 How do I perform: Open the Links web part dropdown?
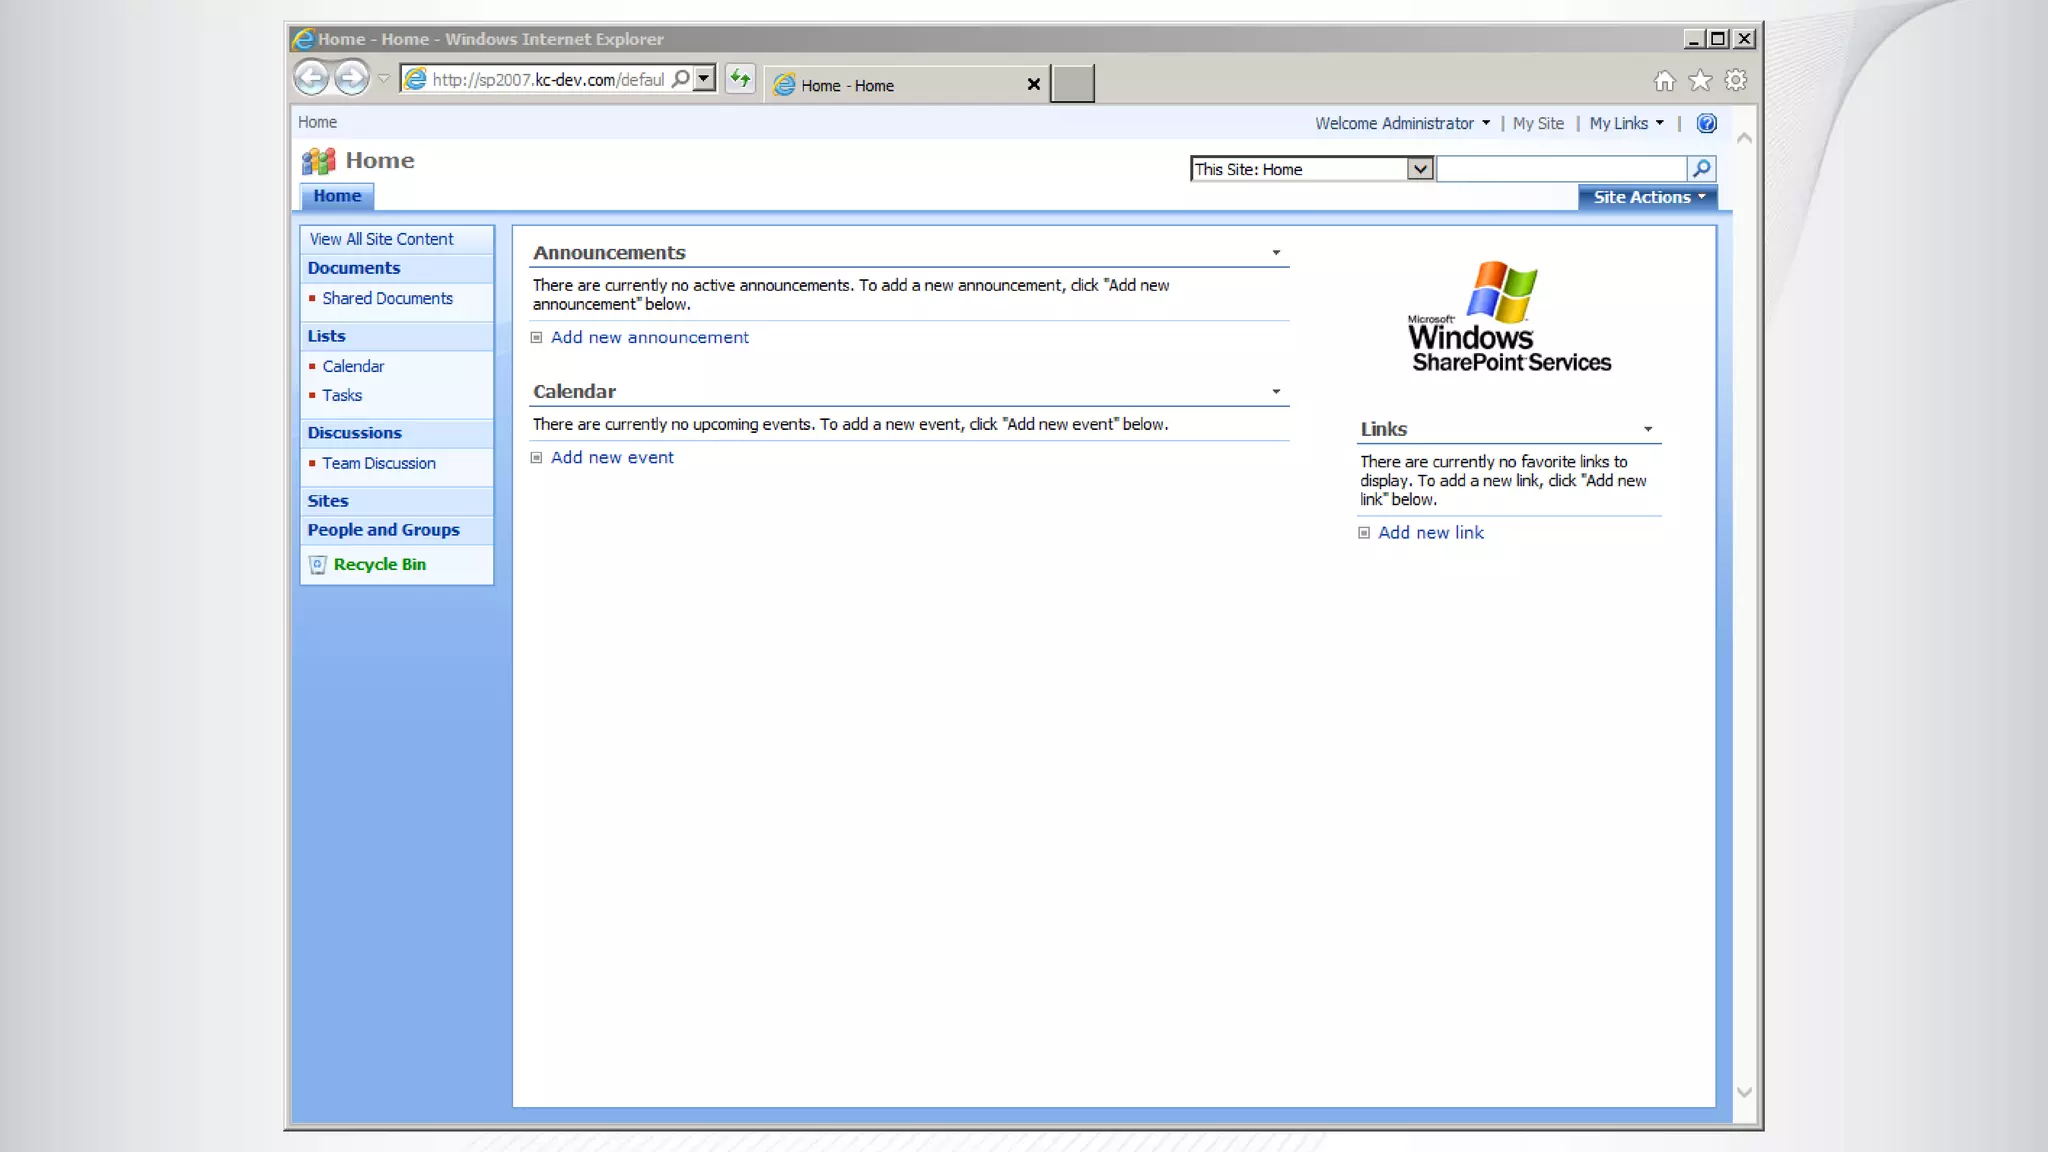pyautogui.click(x=1648, y=430)
